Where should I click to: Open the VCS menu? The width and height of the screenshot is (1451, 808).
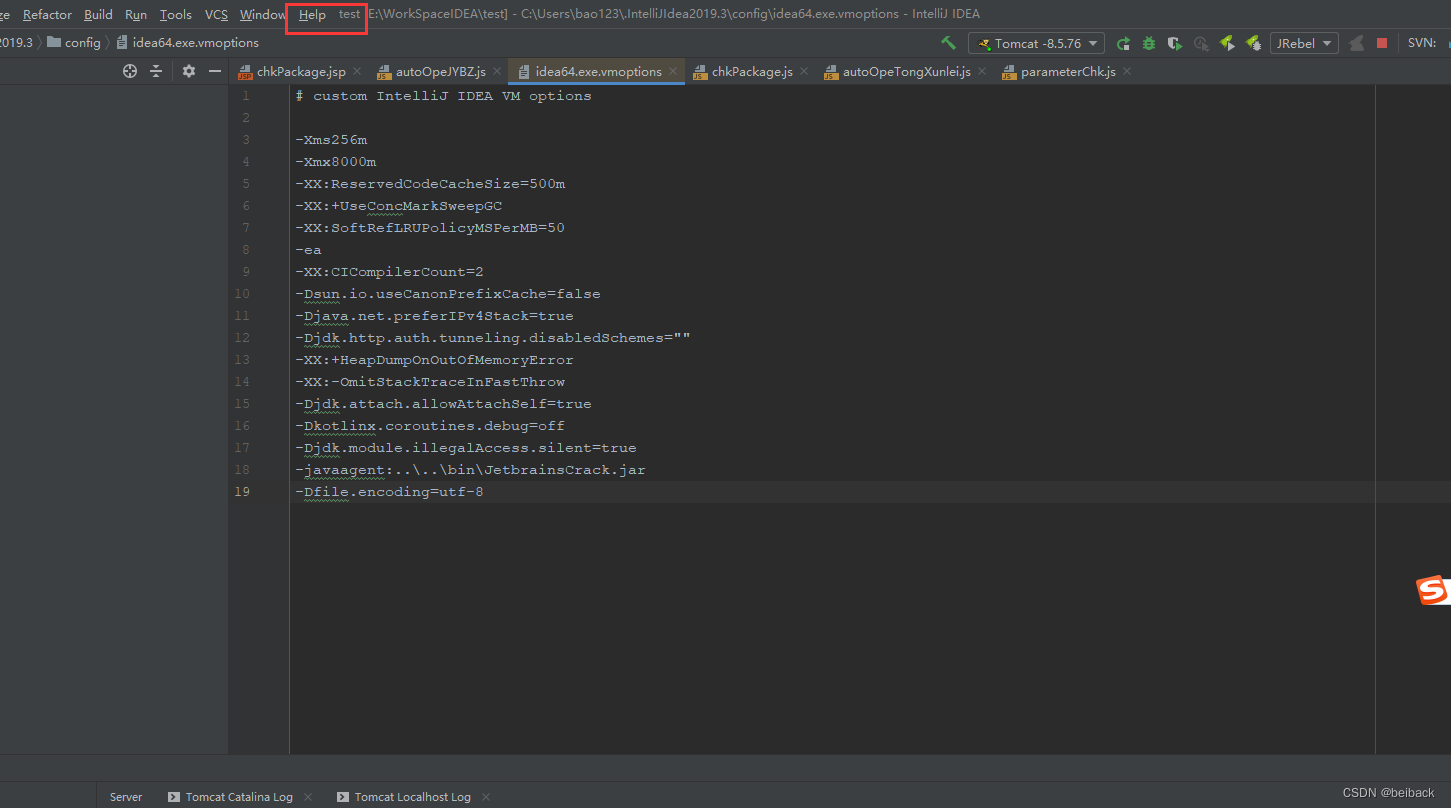(x=216, y=15)
